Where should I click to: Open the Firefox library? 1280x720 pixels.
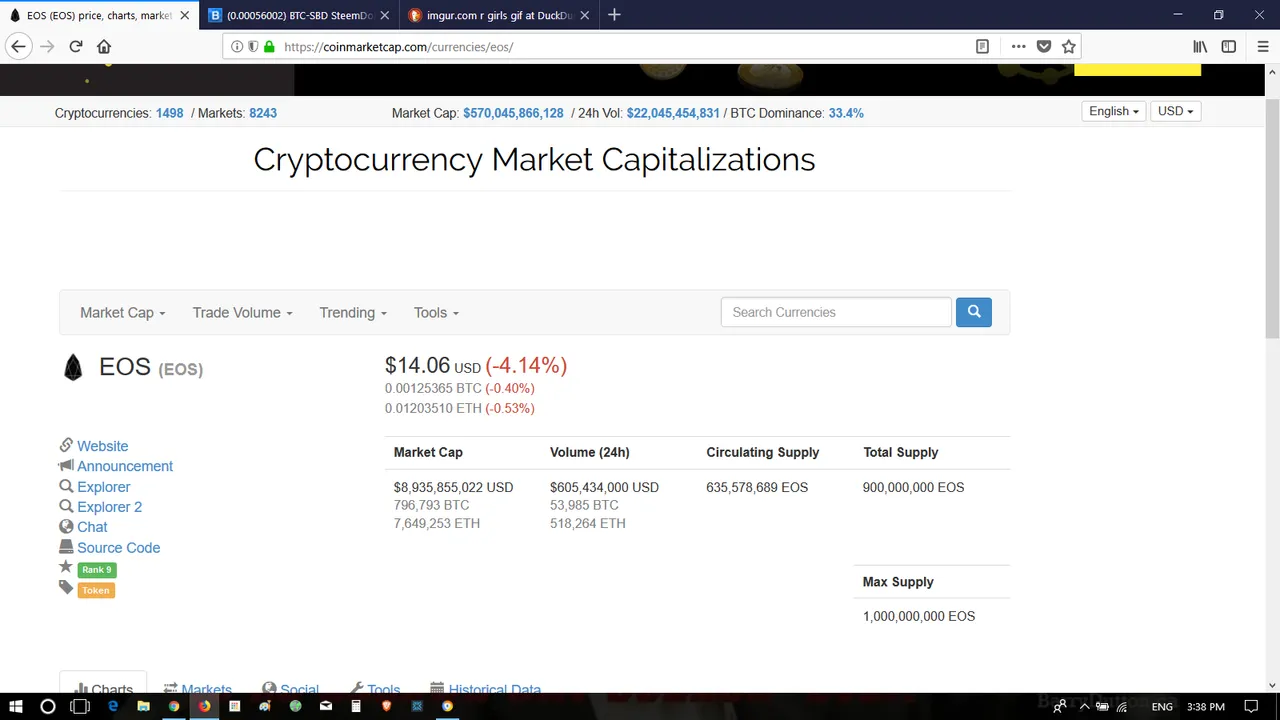(x=1200, y=47)
